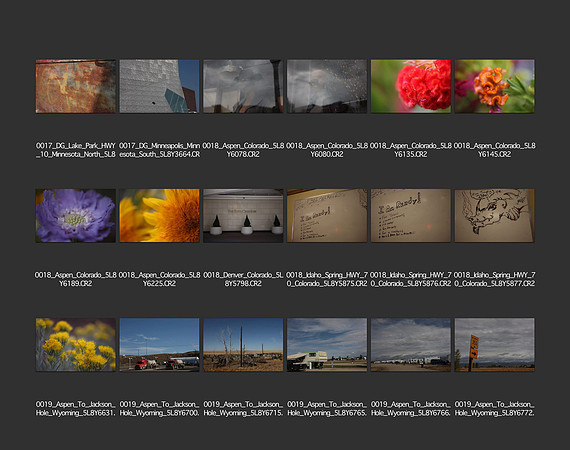Click filename 0018_Idaho_Spring_HWY_70_Colorado_SL8Y5876.CR2
The width and height of the screenshot is (570, 450).
[411, 279]
